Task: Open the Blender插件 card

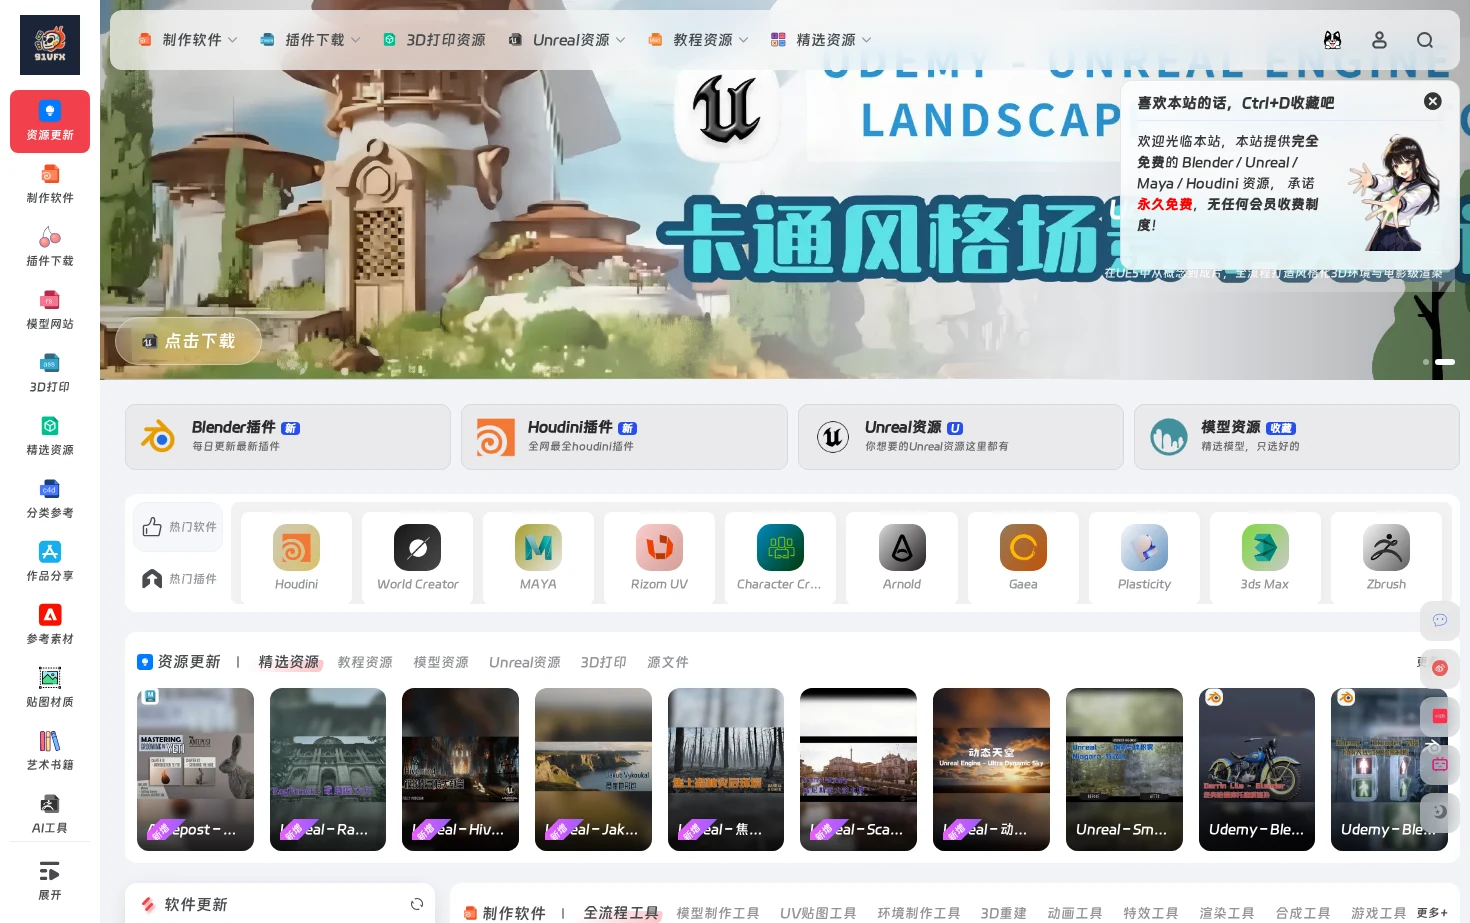Action: coord(288,437)
